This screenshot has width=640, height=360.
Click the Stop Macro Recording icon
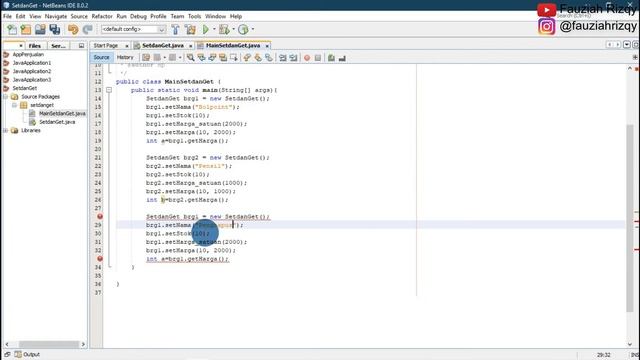(x=318, y=58)
